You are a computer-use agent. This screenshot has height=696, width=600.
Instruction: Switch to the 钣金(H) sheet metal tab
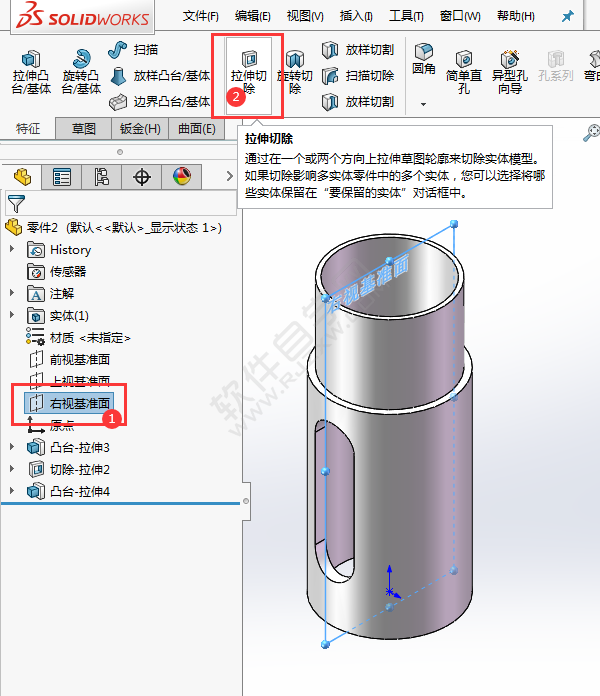point(140,129)
